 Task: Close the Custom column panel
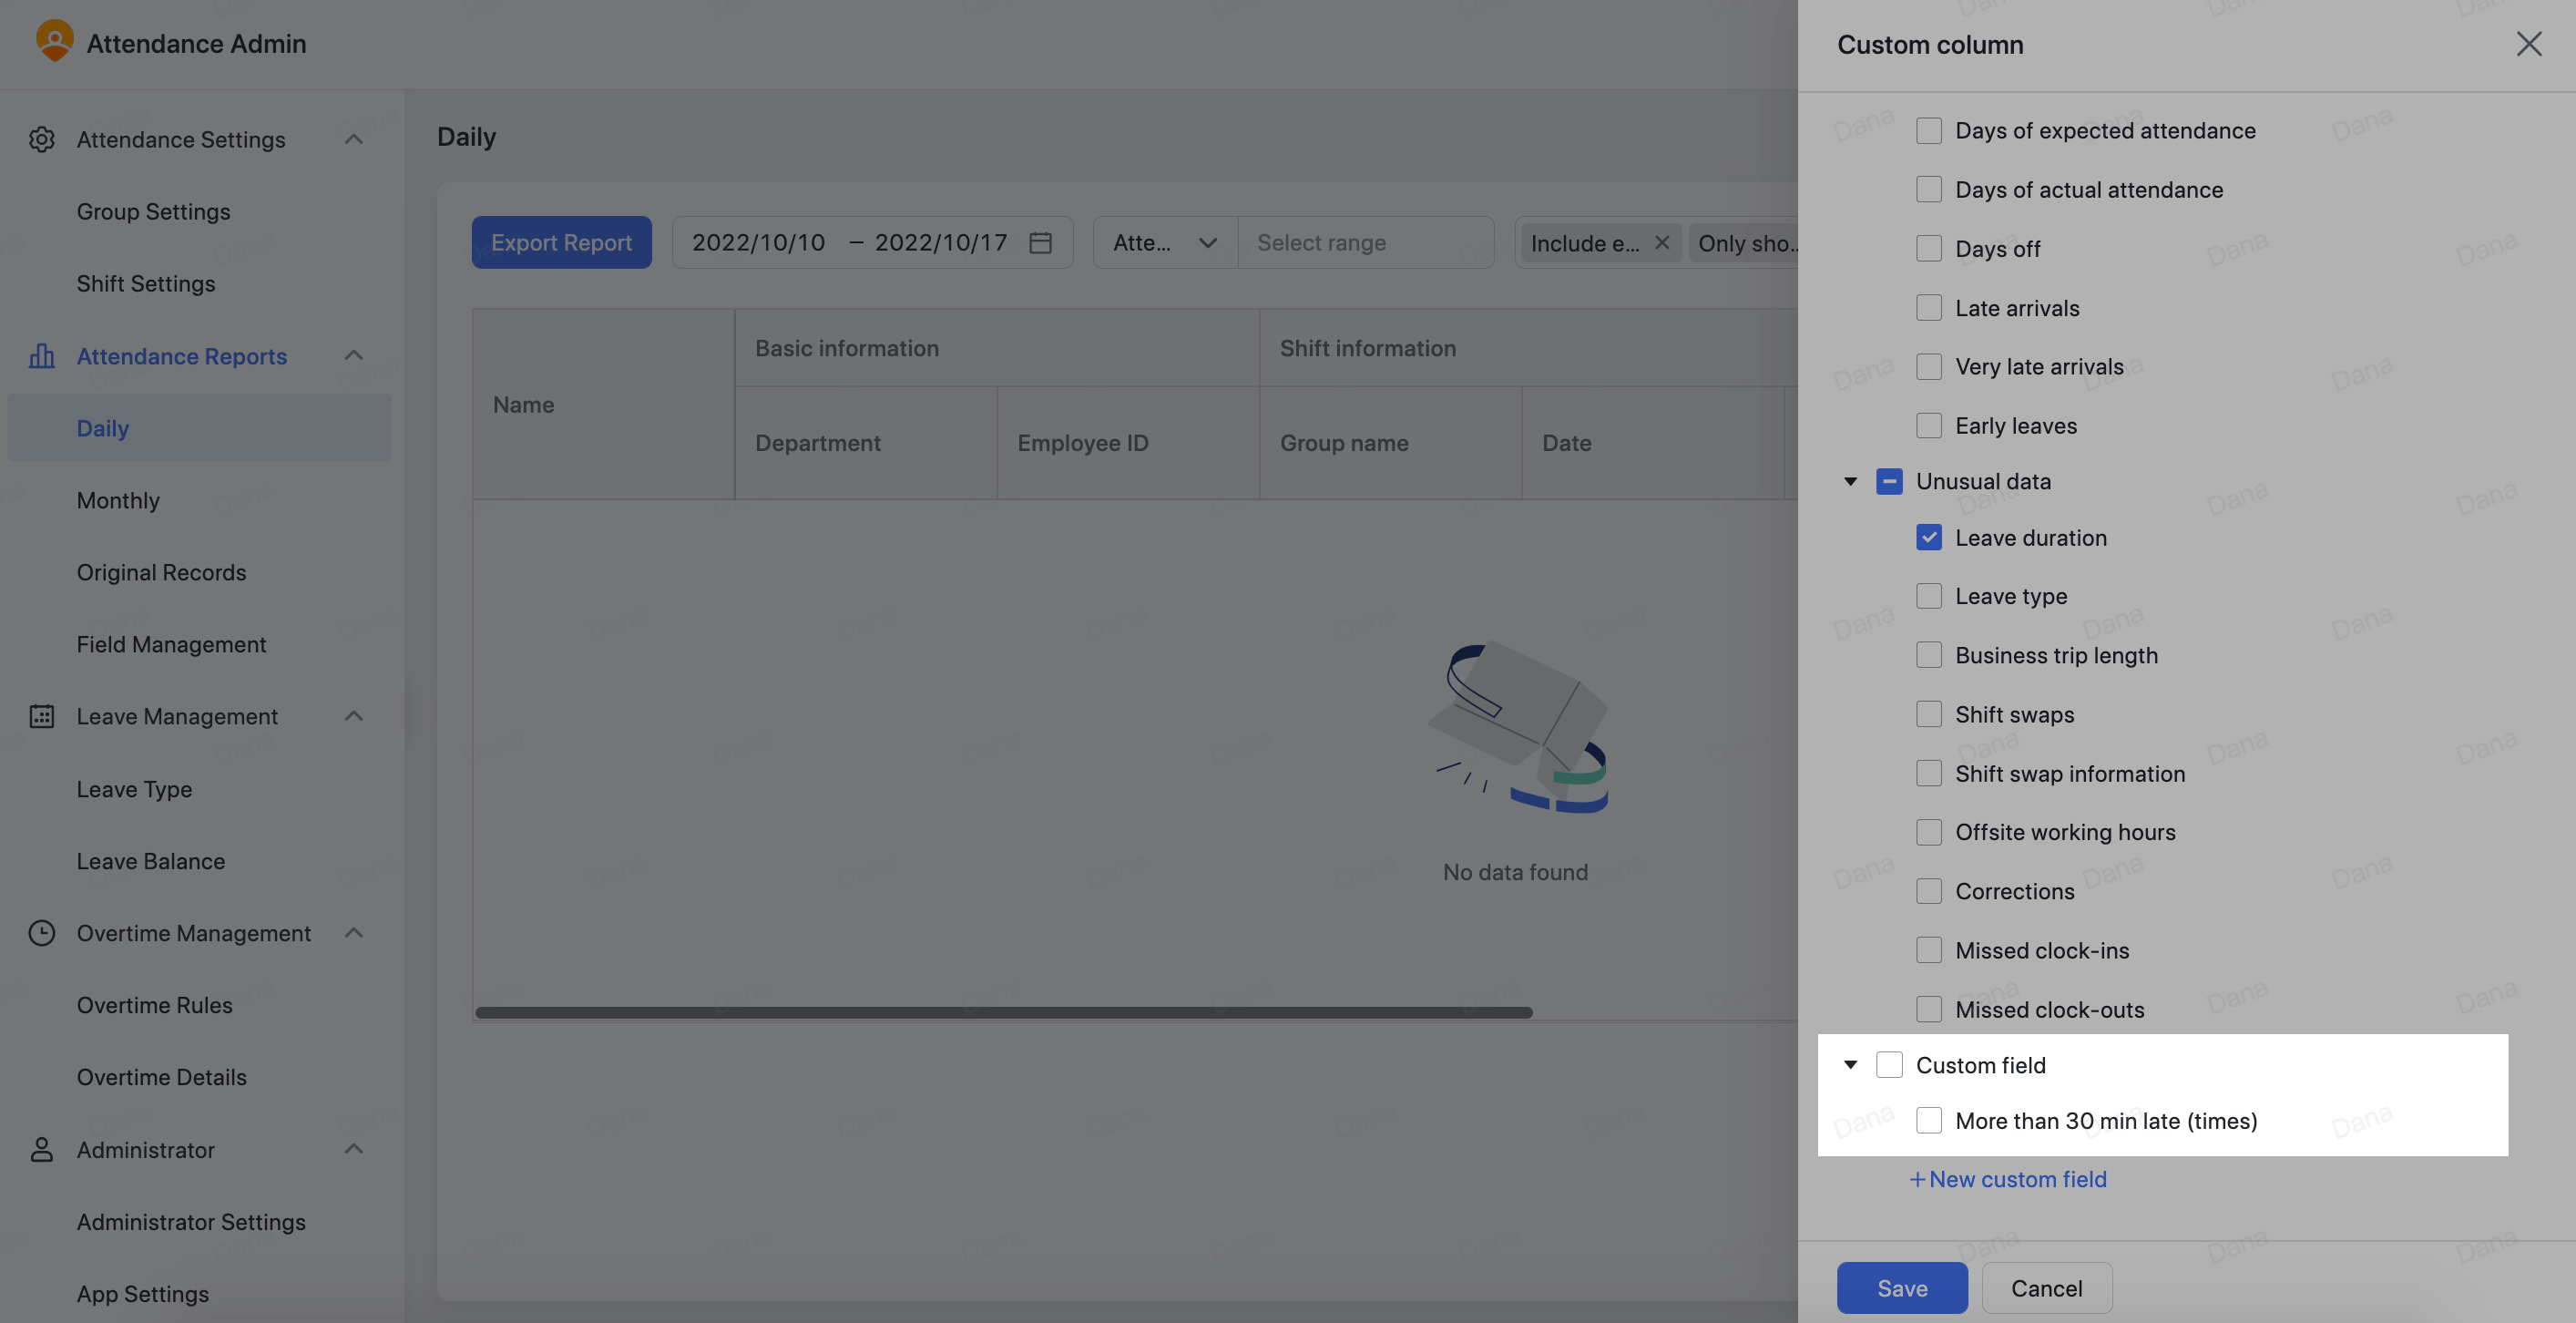coord(2528,44)
